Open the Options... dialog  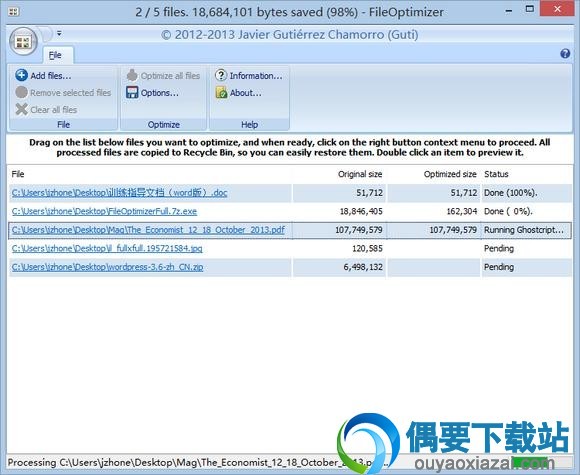pyautogui.click(x=159, y=93)
